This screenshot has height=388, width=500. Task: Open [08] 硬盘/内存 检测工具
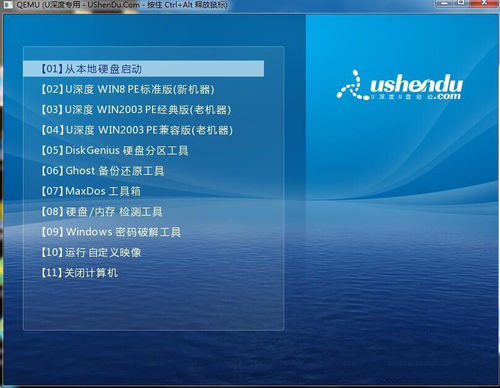102,211
